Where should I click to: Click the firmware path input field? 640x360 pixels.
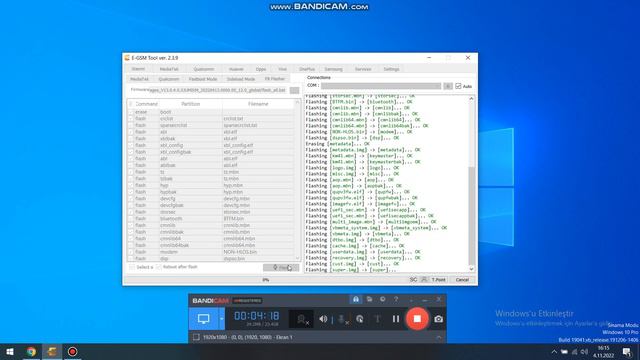pos(218,90)
